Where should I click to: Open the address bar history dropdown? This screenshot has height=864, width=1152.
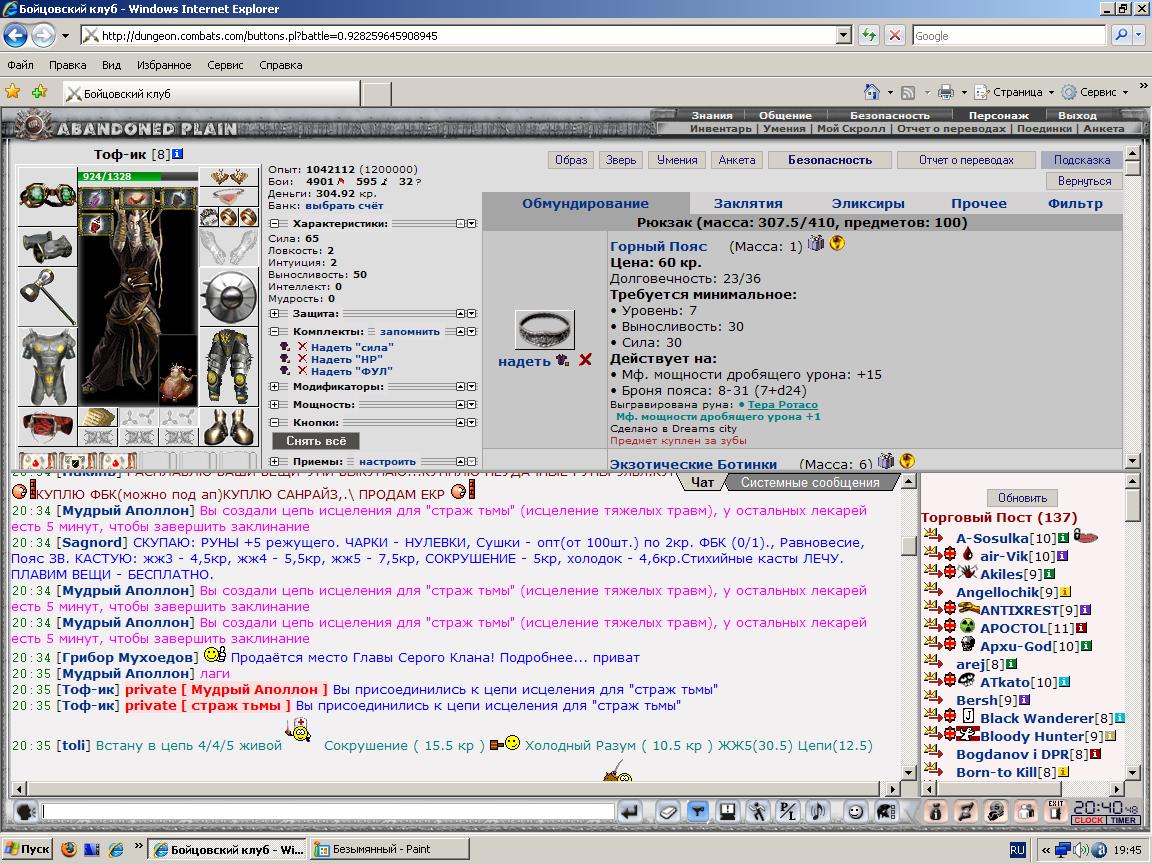843,35
